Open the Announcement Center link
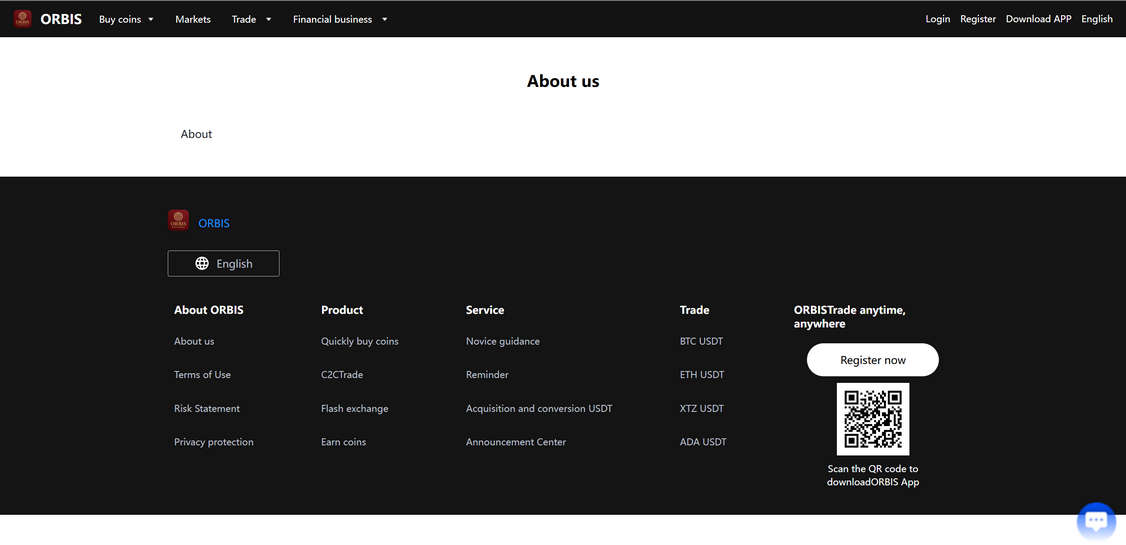This screenshot has height=545, width=1126. click(516, 442)
